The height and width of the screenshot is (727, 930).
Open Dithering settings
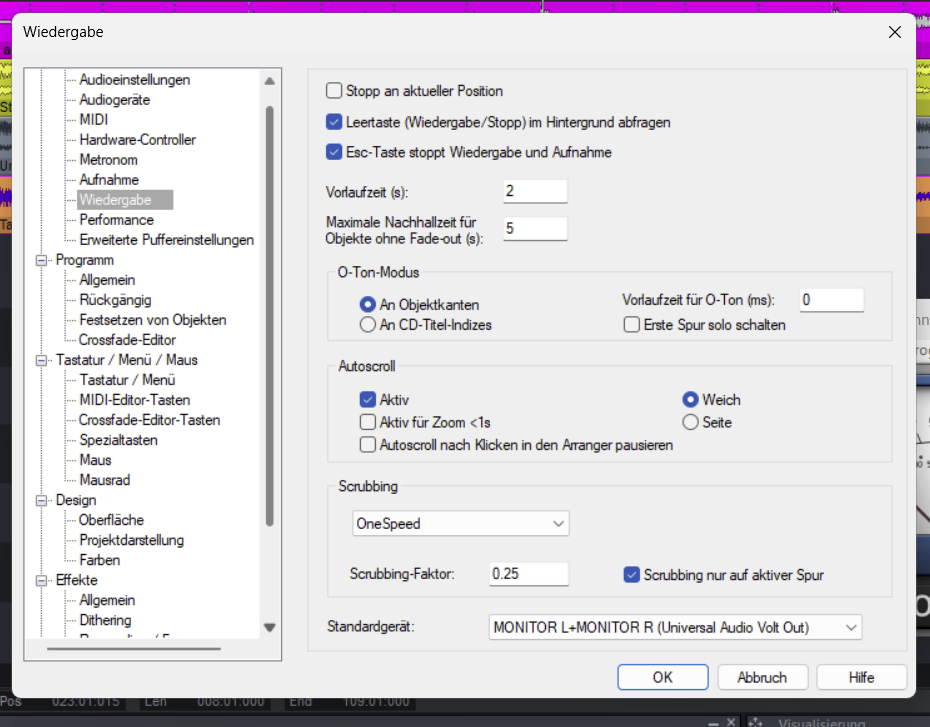pos(106,620)
